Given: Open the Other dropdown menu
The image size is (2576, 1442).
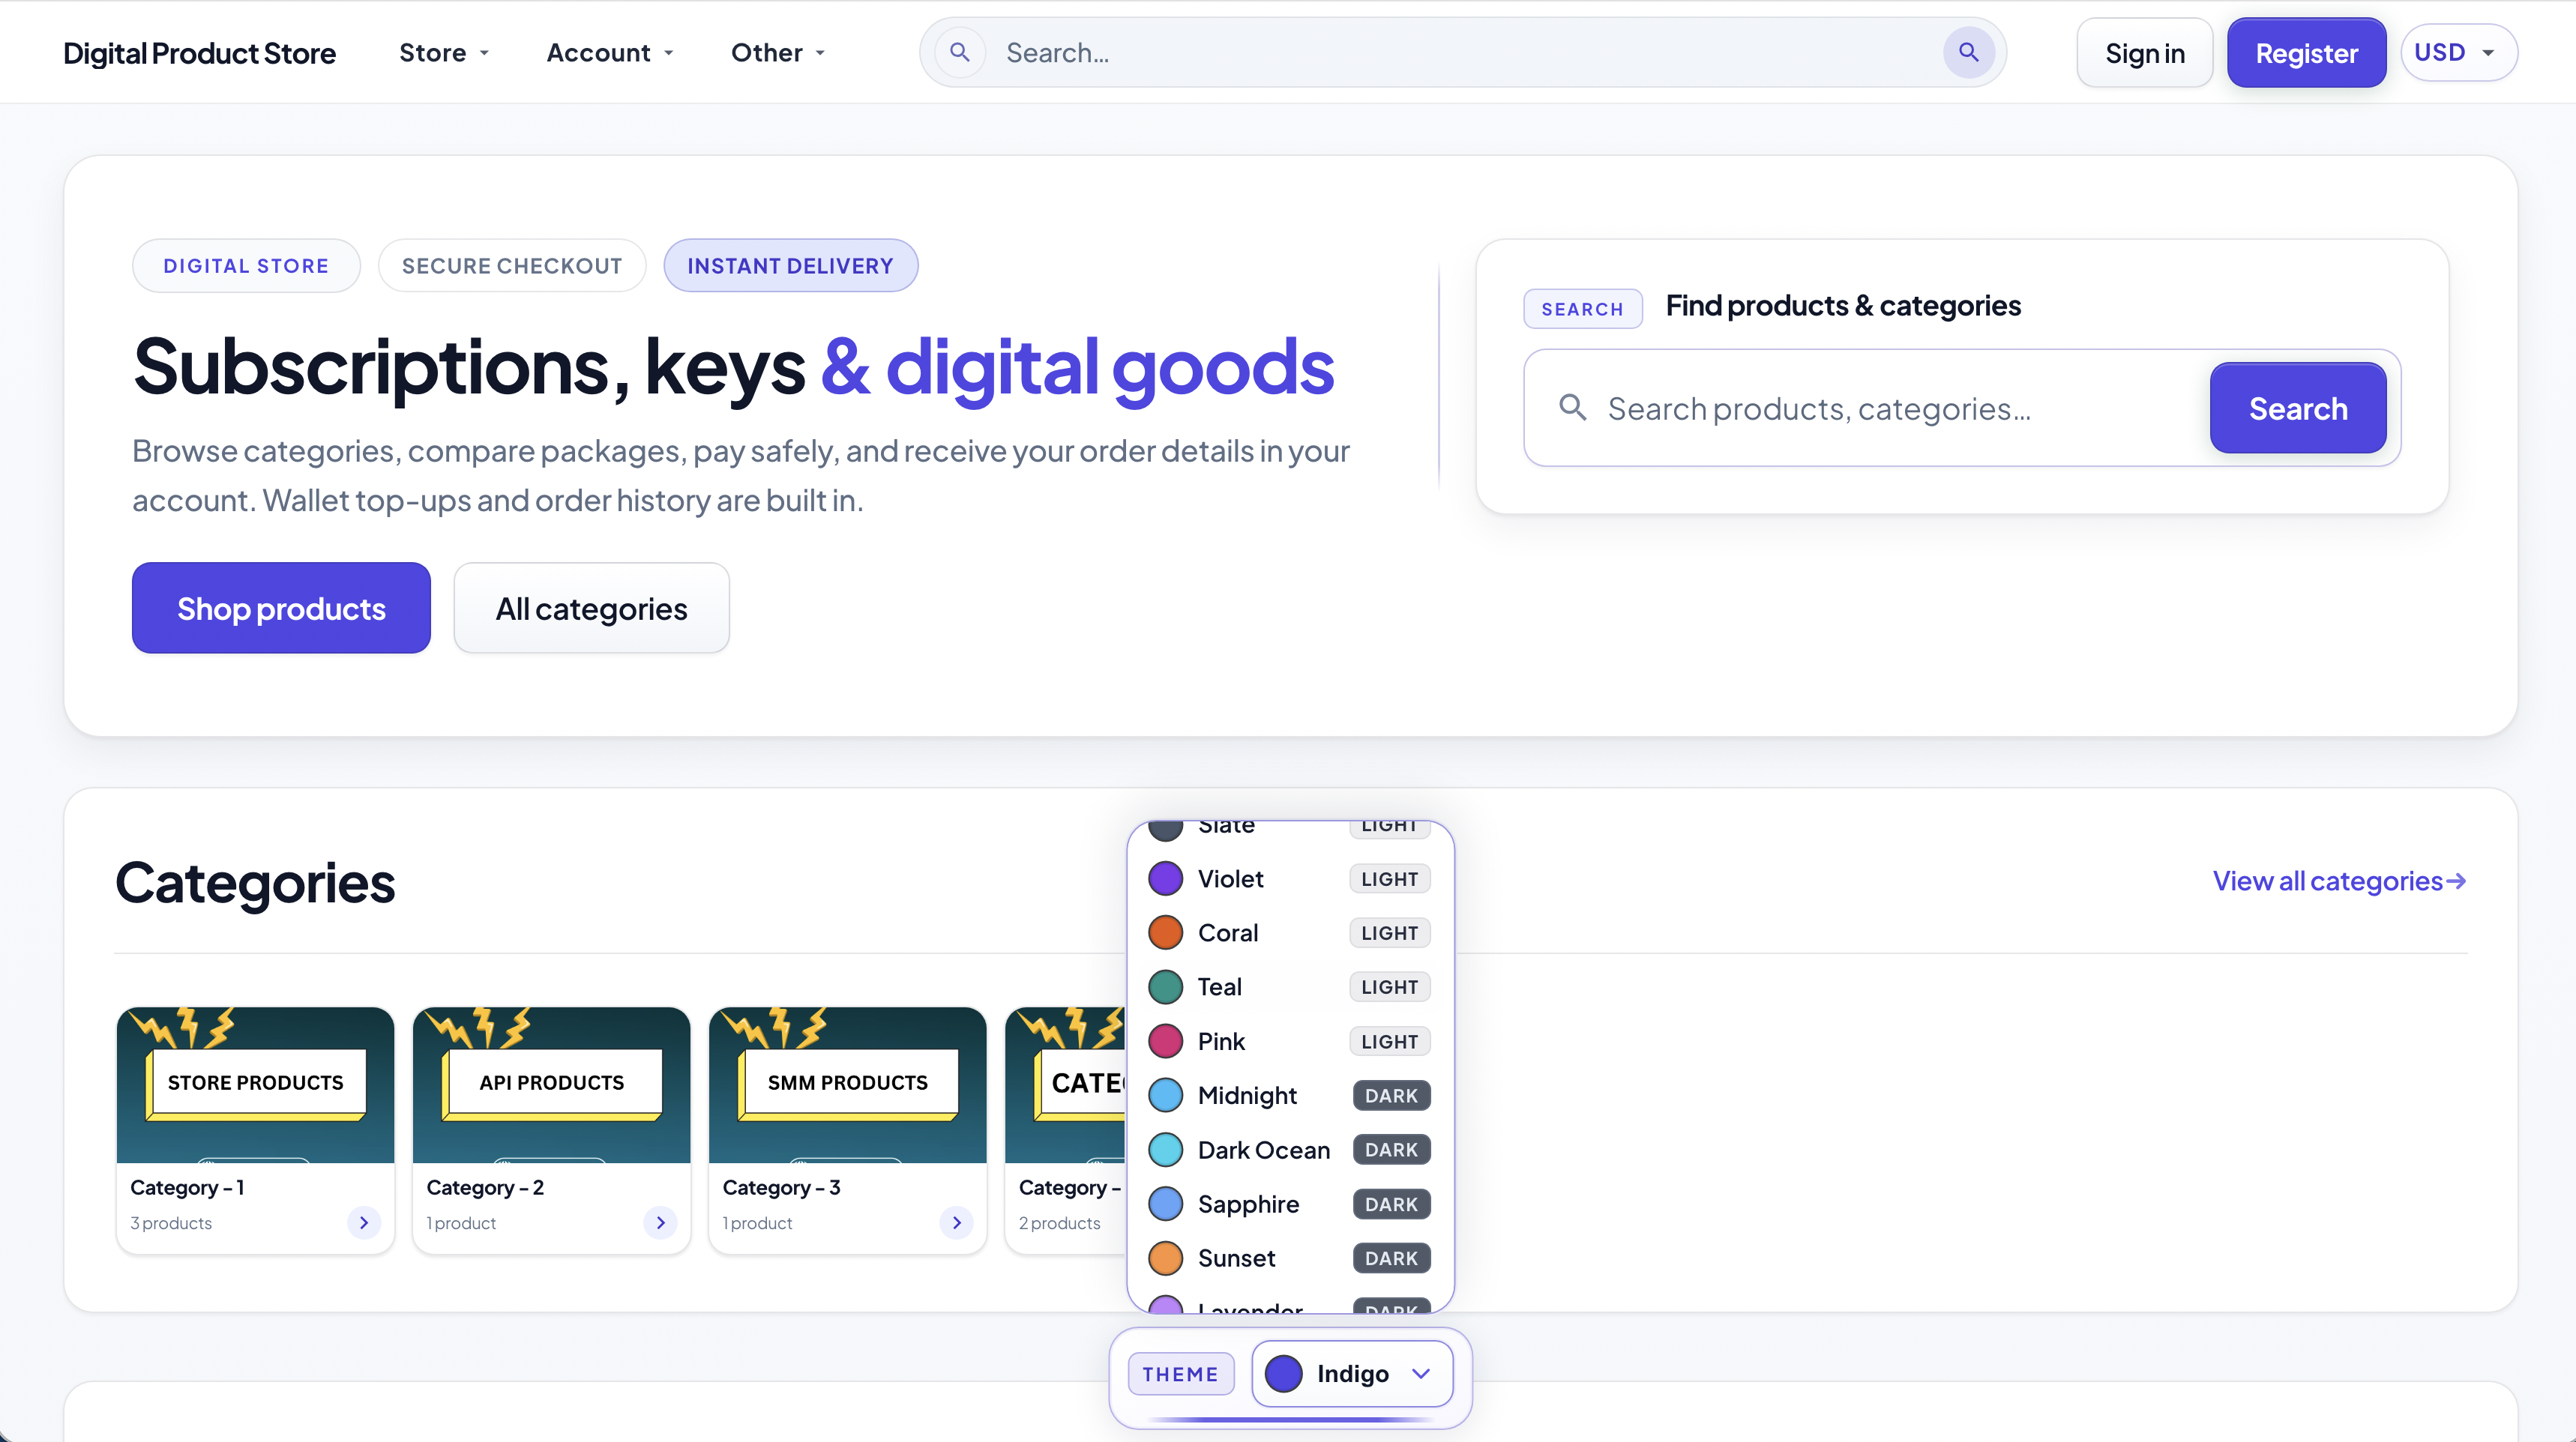Looking at the screenshot, I should [x=778, y=53].
